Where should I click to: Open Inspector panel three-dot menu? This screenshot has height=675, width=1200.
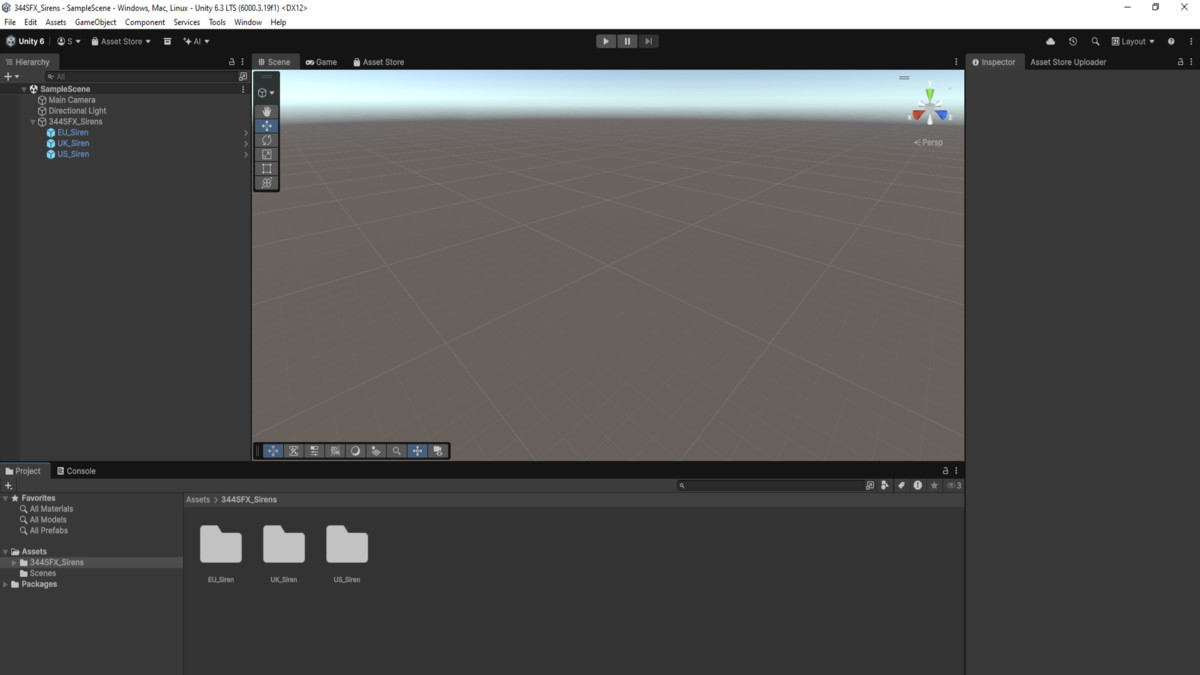click(1191, 62)
